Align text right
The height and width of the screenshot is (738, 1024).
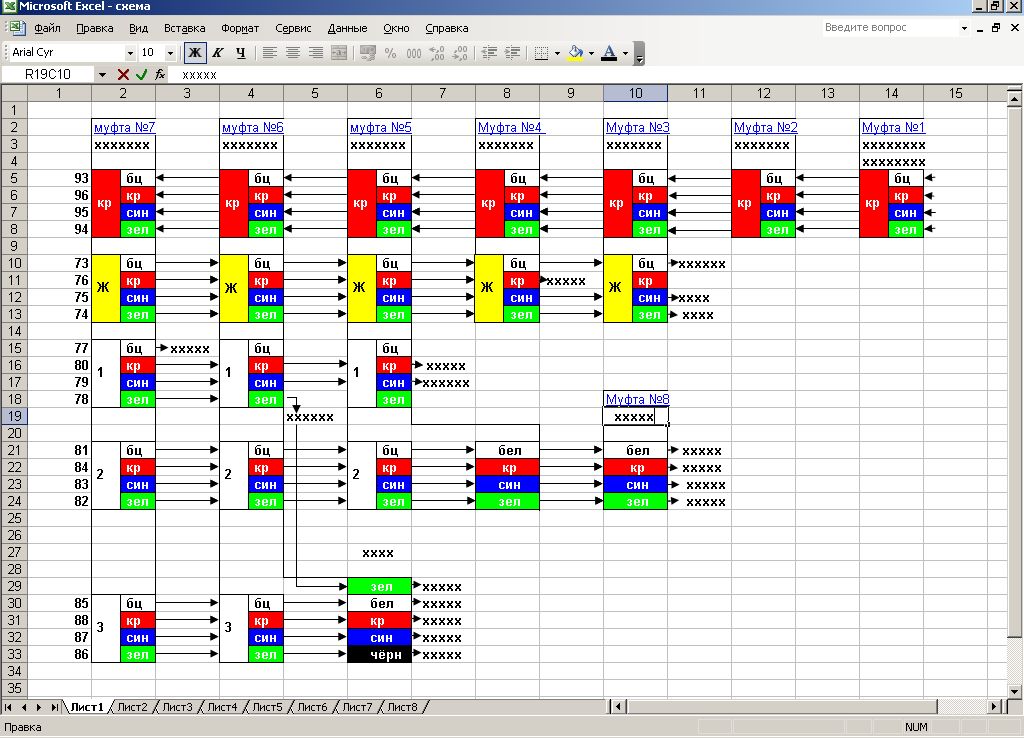tap(316, 53)
